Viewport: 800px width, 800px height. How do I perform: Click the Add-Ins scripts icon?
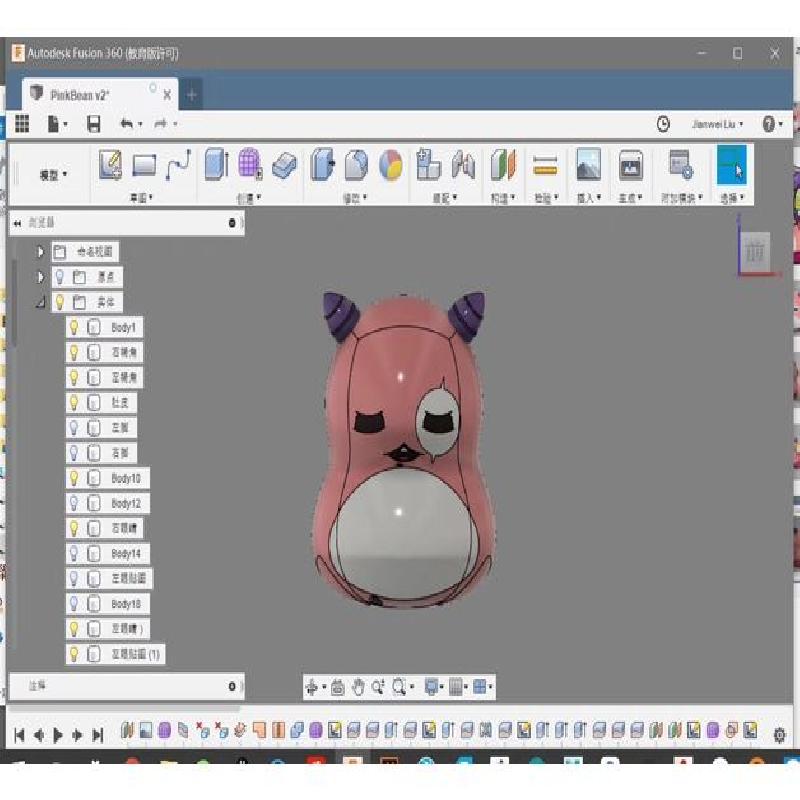coord(681,164)
